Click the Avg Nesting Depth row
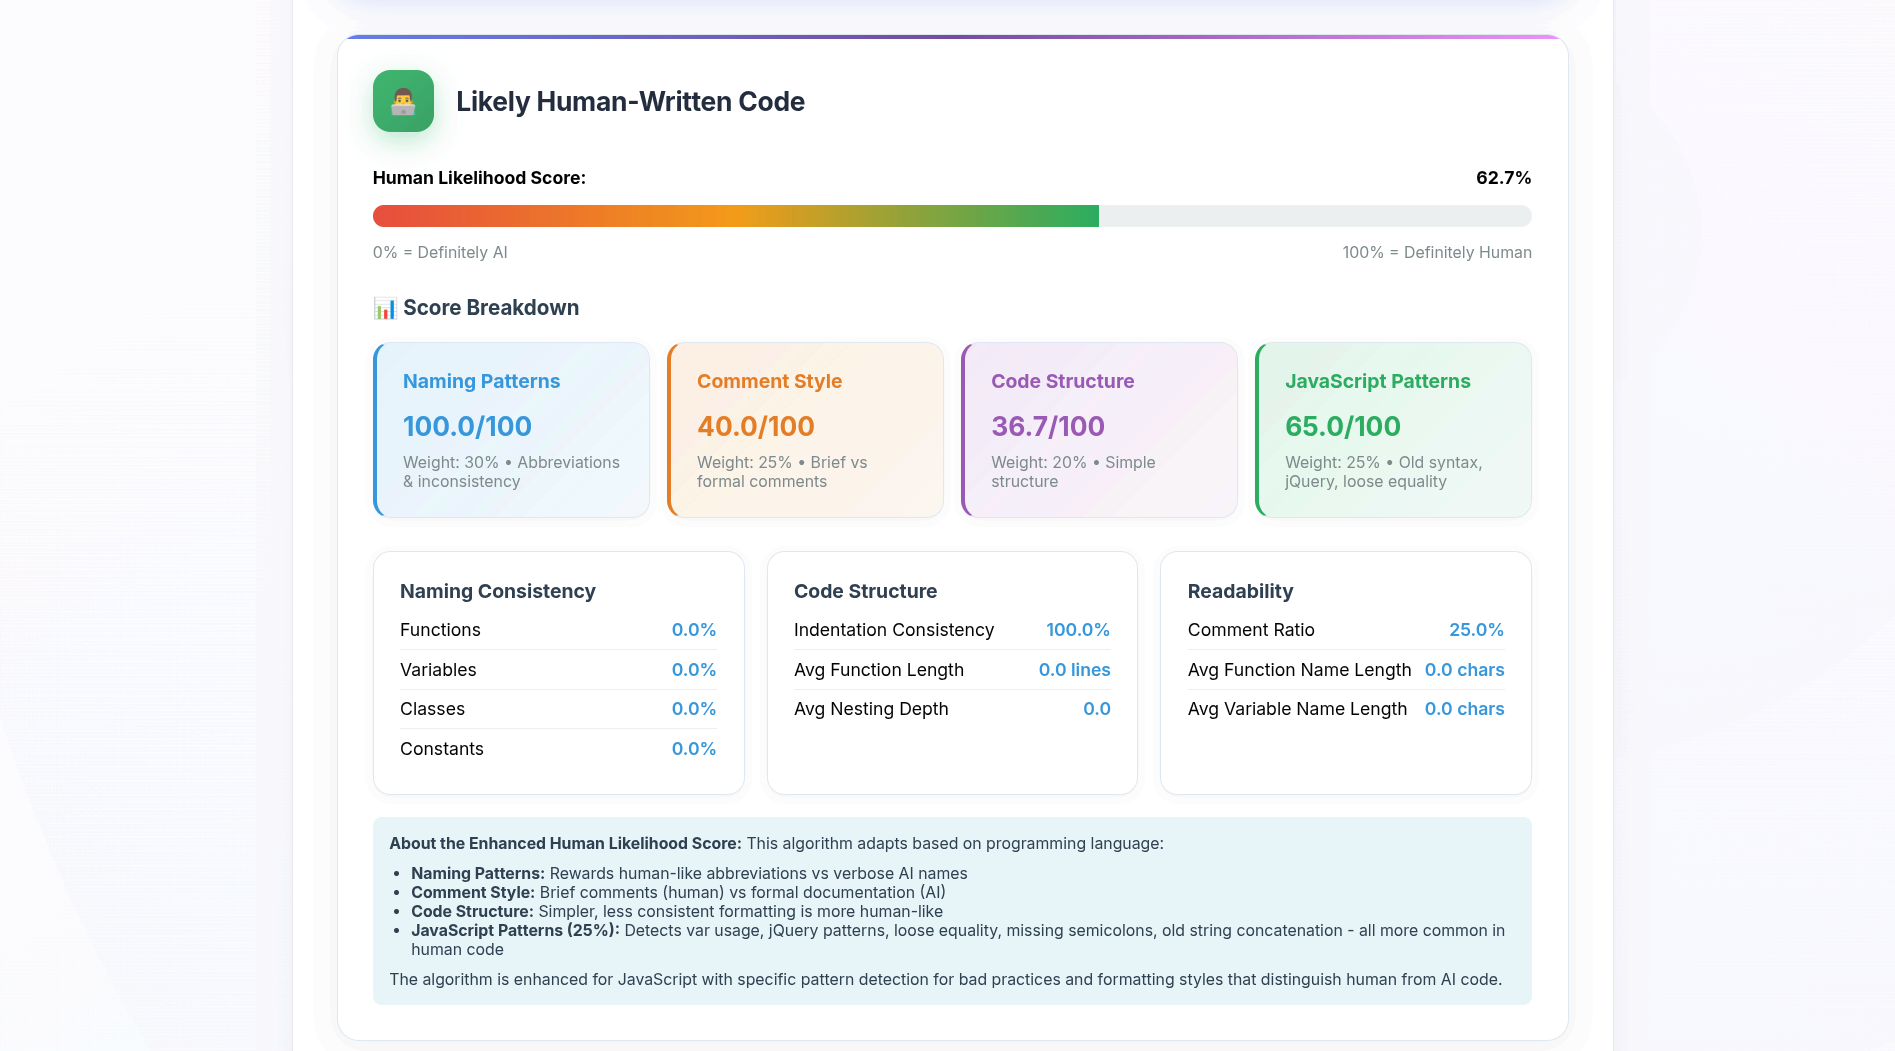 coord(951,709)
